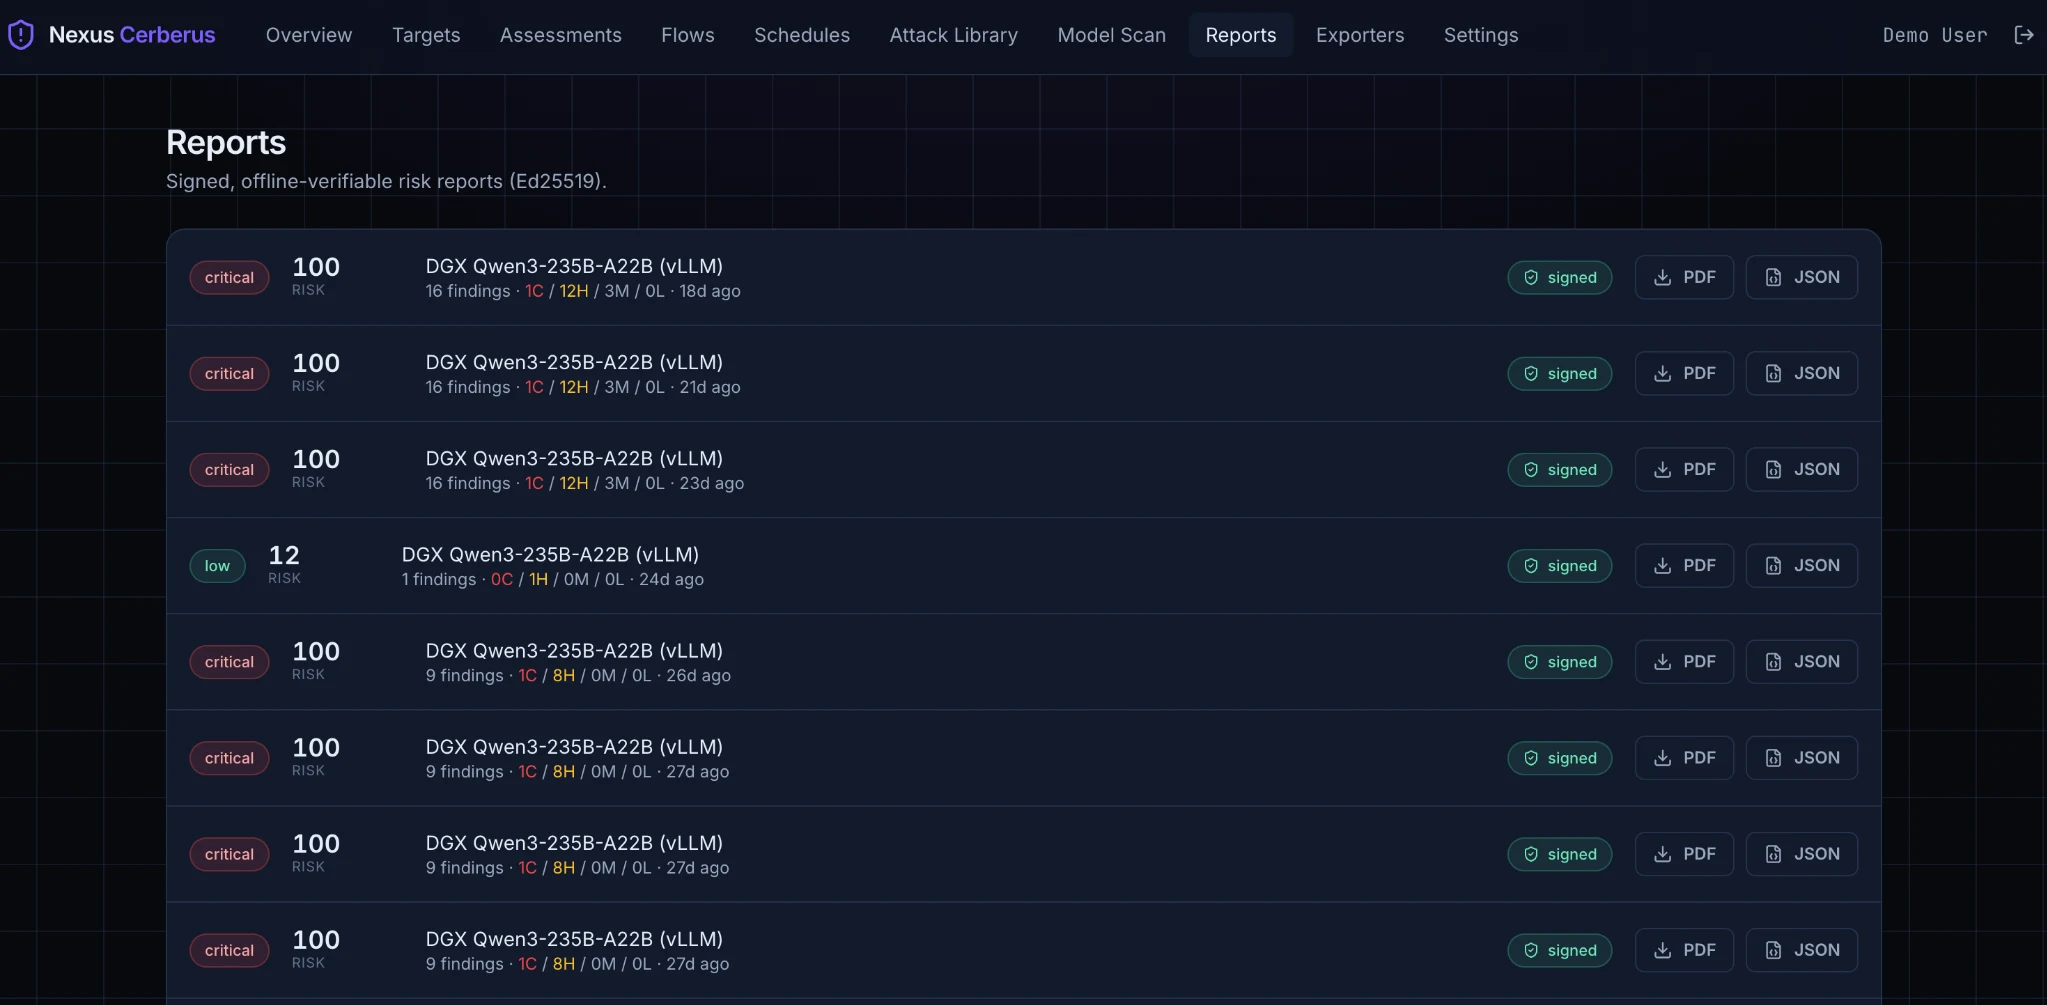The height and width of the screenshot is (1005, 2047).
Task: Open the Exporters tab
Action: [x=1360, y=35]
